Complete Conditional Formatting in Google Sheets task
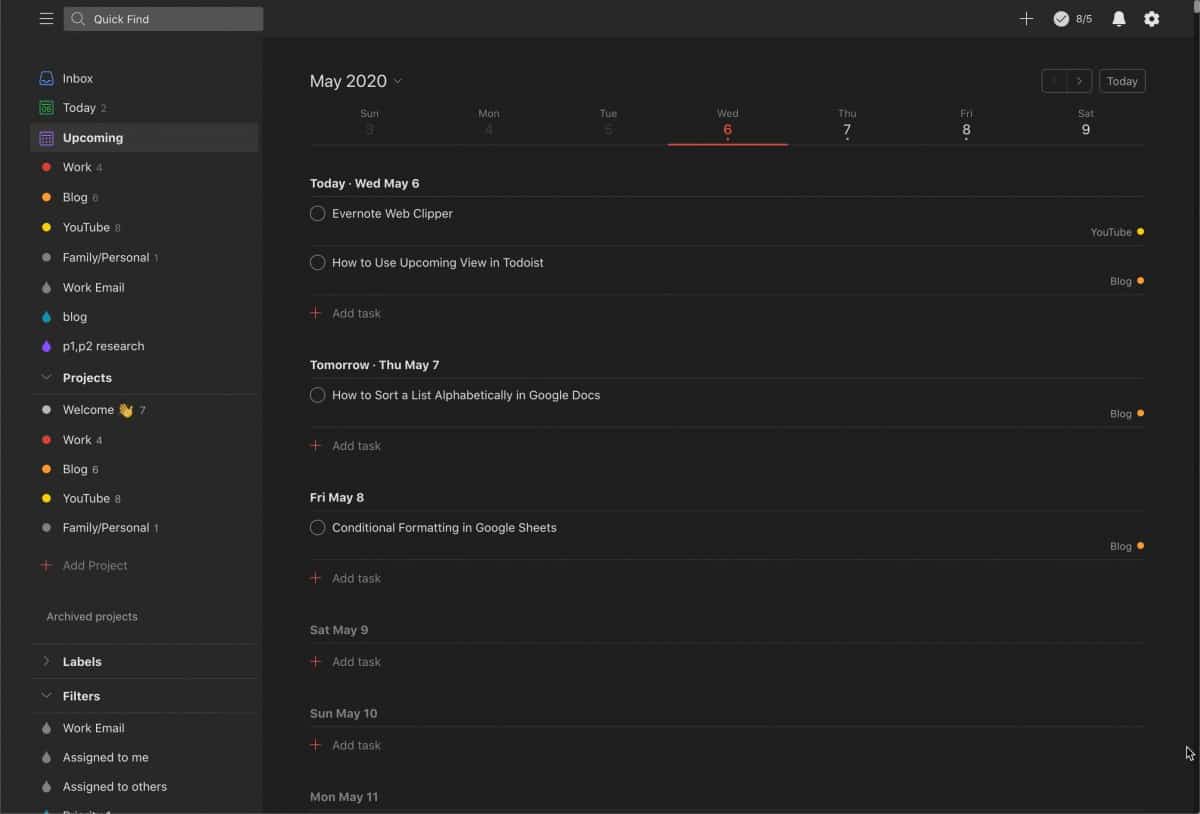 tap(318, 527)
